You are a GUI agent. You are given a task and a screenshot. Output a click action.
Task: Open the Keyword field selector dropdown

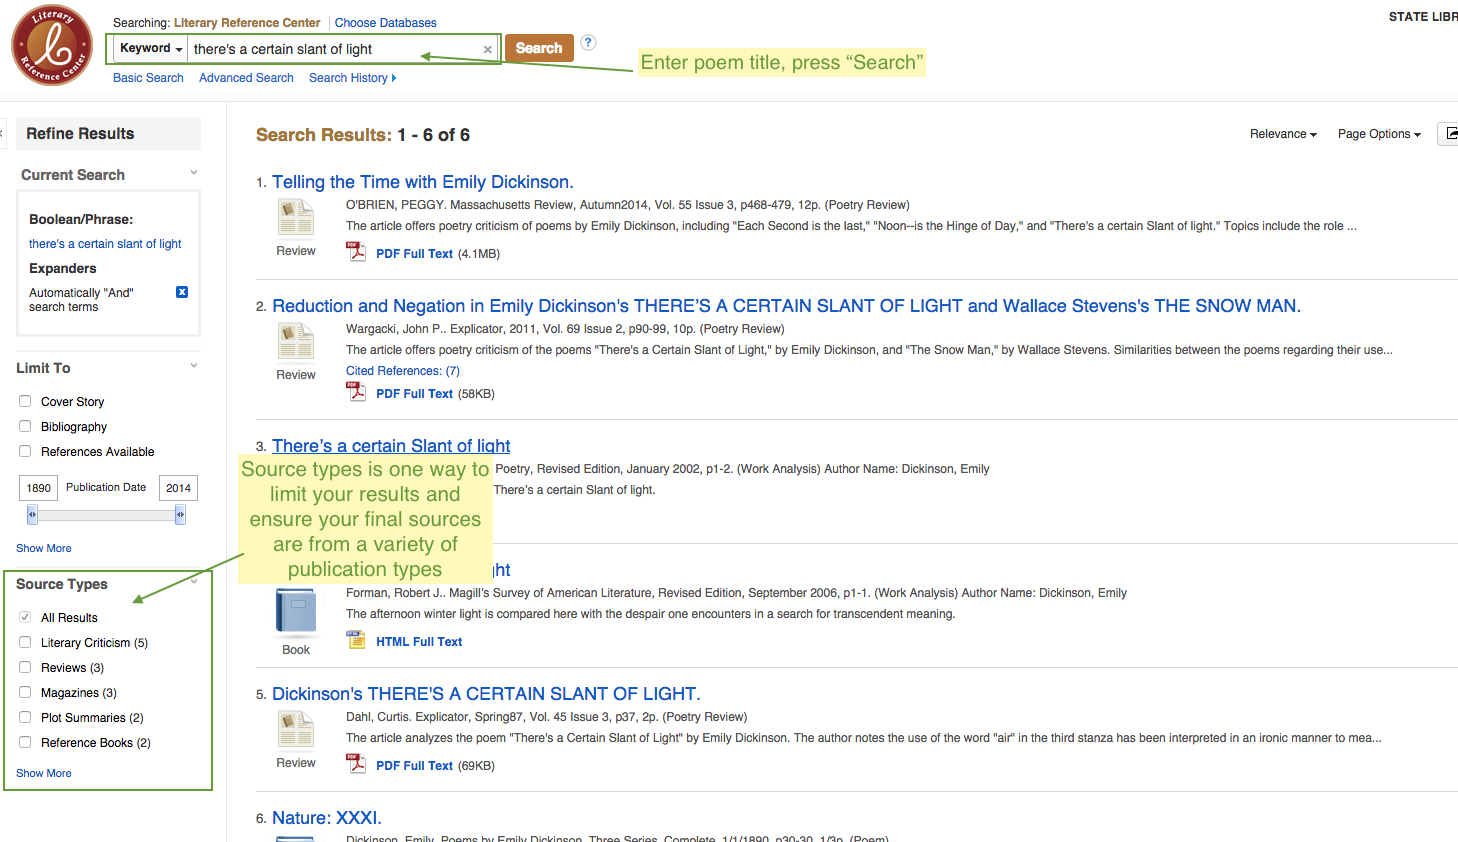[150, 49]
